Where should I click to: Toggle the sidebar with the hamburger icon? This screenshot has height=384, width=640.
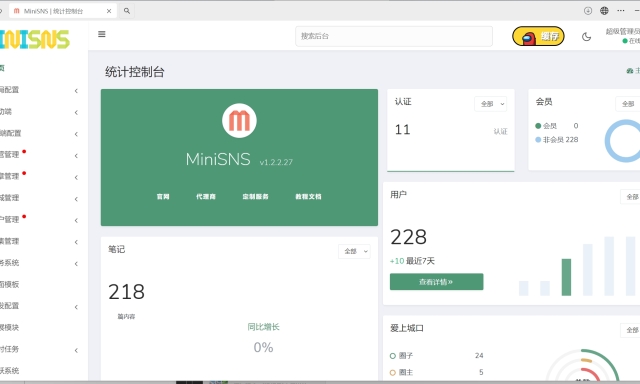coord(102,34)
